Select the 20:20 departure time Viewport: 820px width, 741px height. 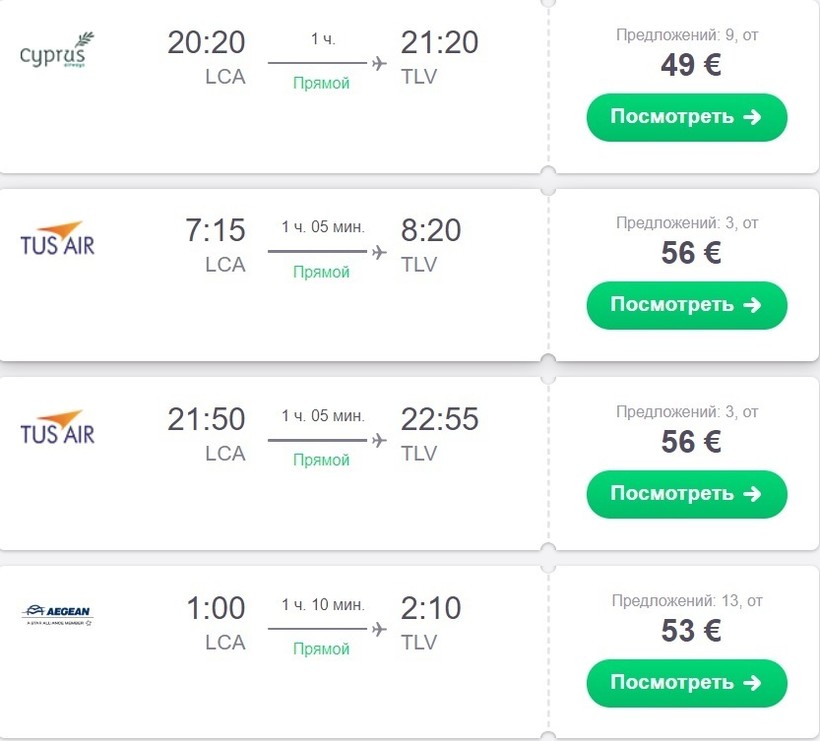click(x=206, y=42)
